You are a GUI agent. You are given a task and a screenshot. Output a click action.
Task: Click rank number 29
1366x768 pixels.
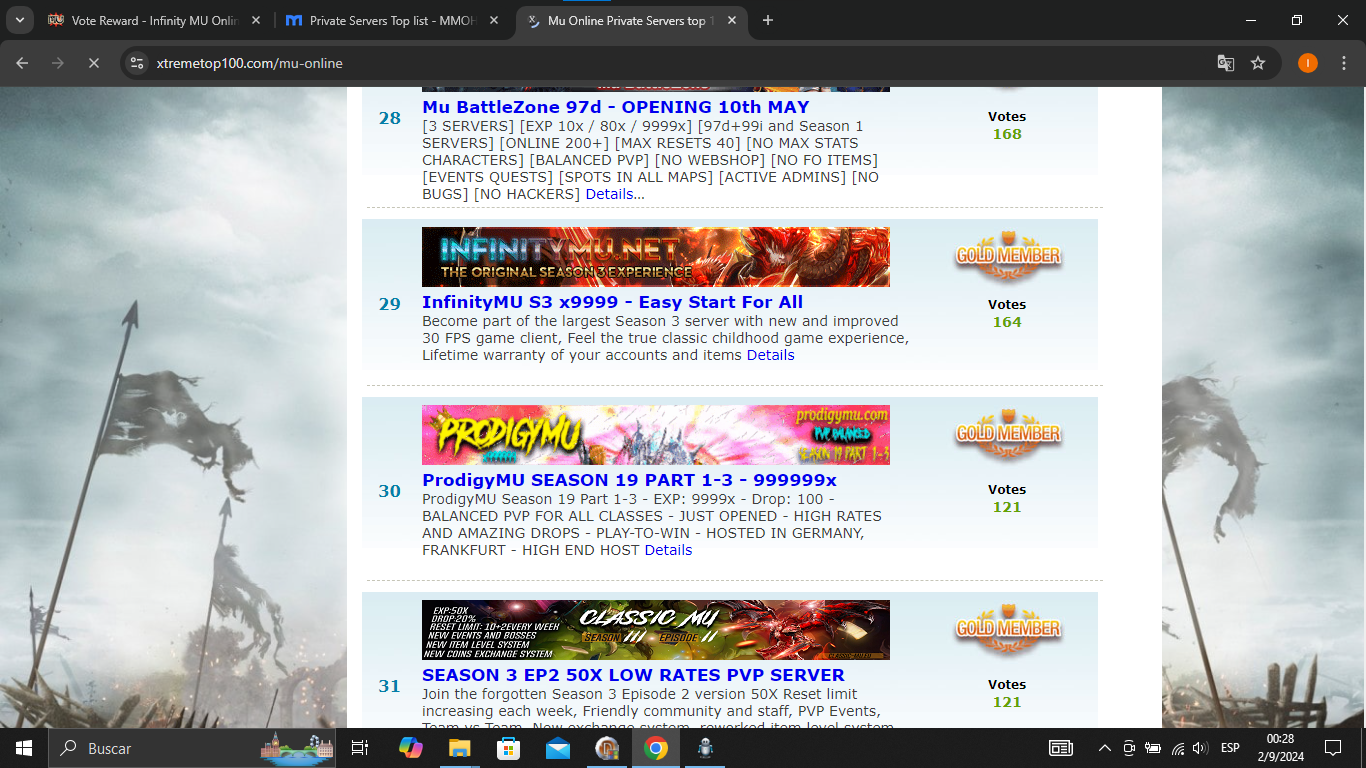tap(389, 304)
